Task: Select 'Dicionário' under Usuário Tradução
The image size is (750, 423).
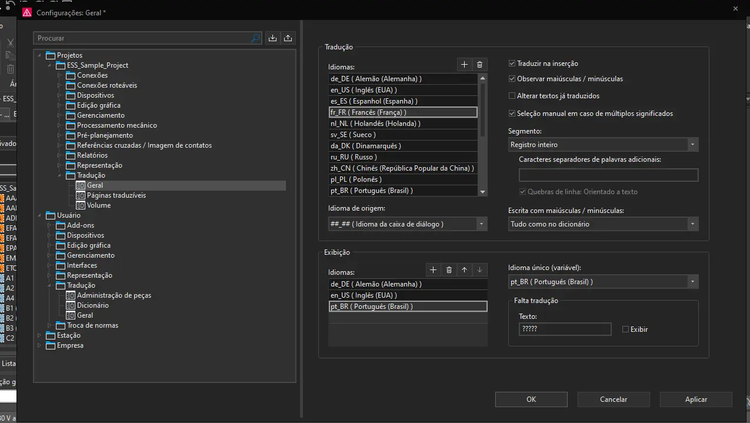Action: tap(92, 305)
